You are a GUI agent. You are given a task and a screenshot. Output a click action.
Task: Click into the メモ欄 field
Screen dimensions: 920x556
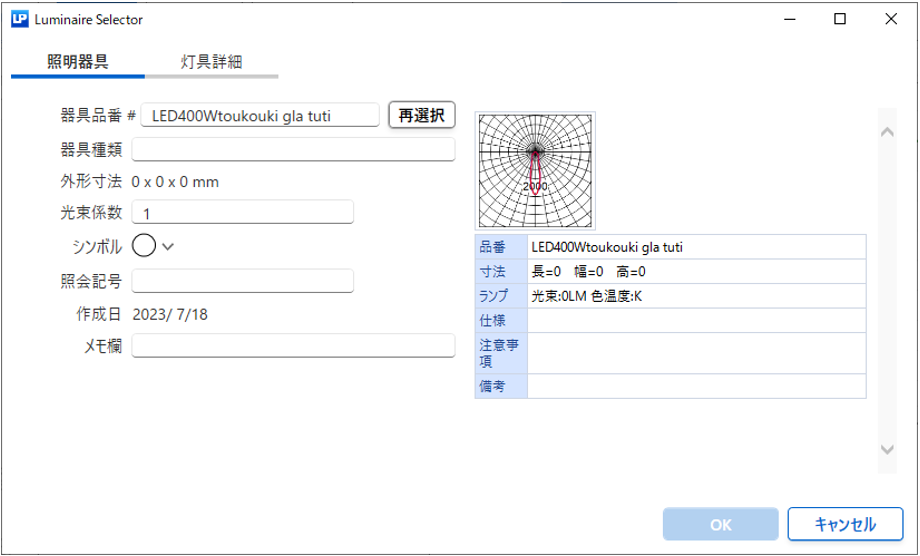tap(293, 346)
